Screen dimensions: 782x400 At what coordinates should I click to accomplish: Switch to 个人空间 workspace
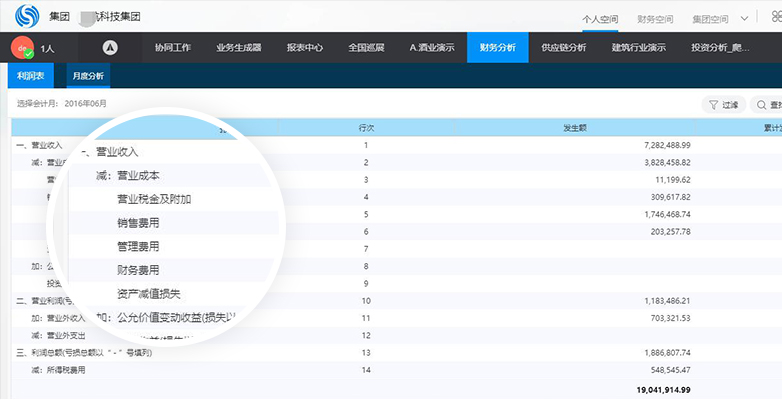(x=600, y=18)
